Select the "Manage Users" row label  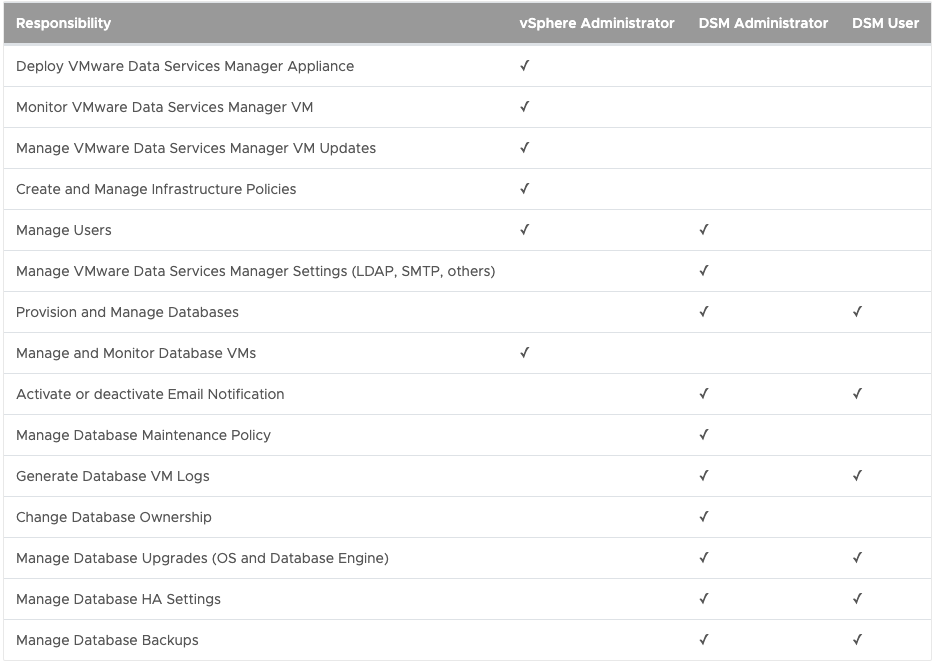64,230
